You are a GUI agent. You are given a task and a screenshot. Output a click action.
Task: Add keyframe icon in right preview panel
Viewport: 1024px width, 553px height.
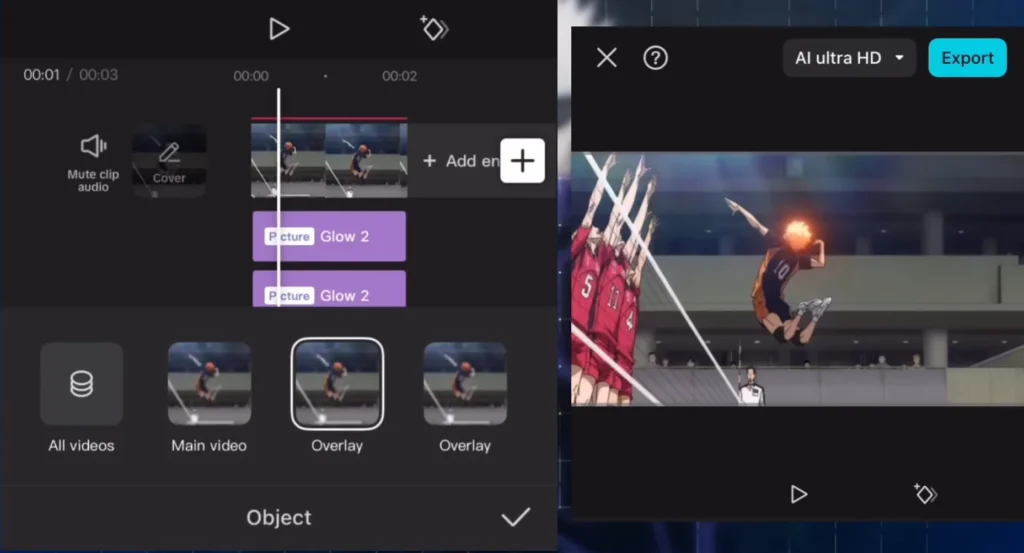[925, 494]
